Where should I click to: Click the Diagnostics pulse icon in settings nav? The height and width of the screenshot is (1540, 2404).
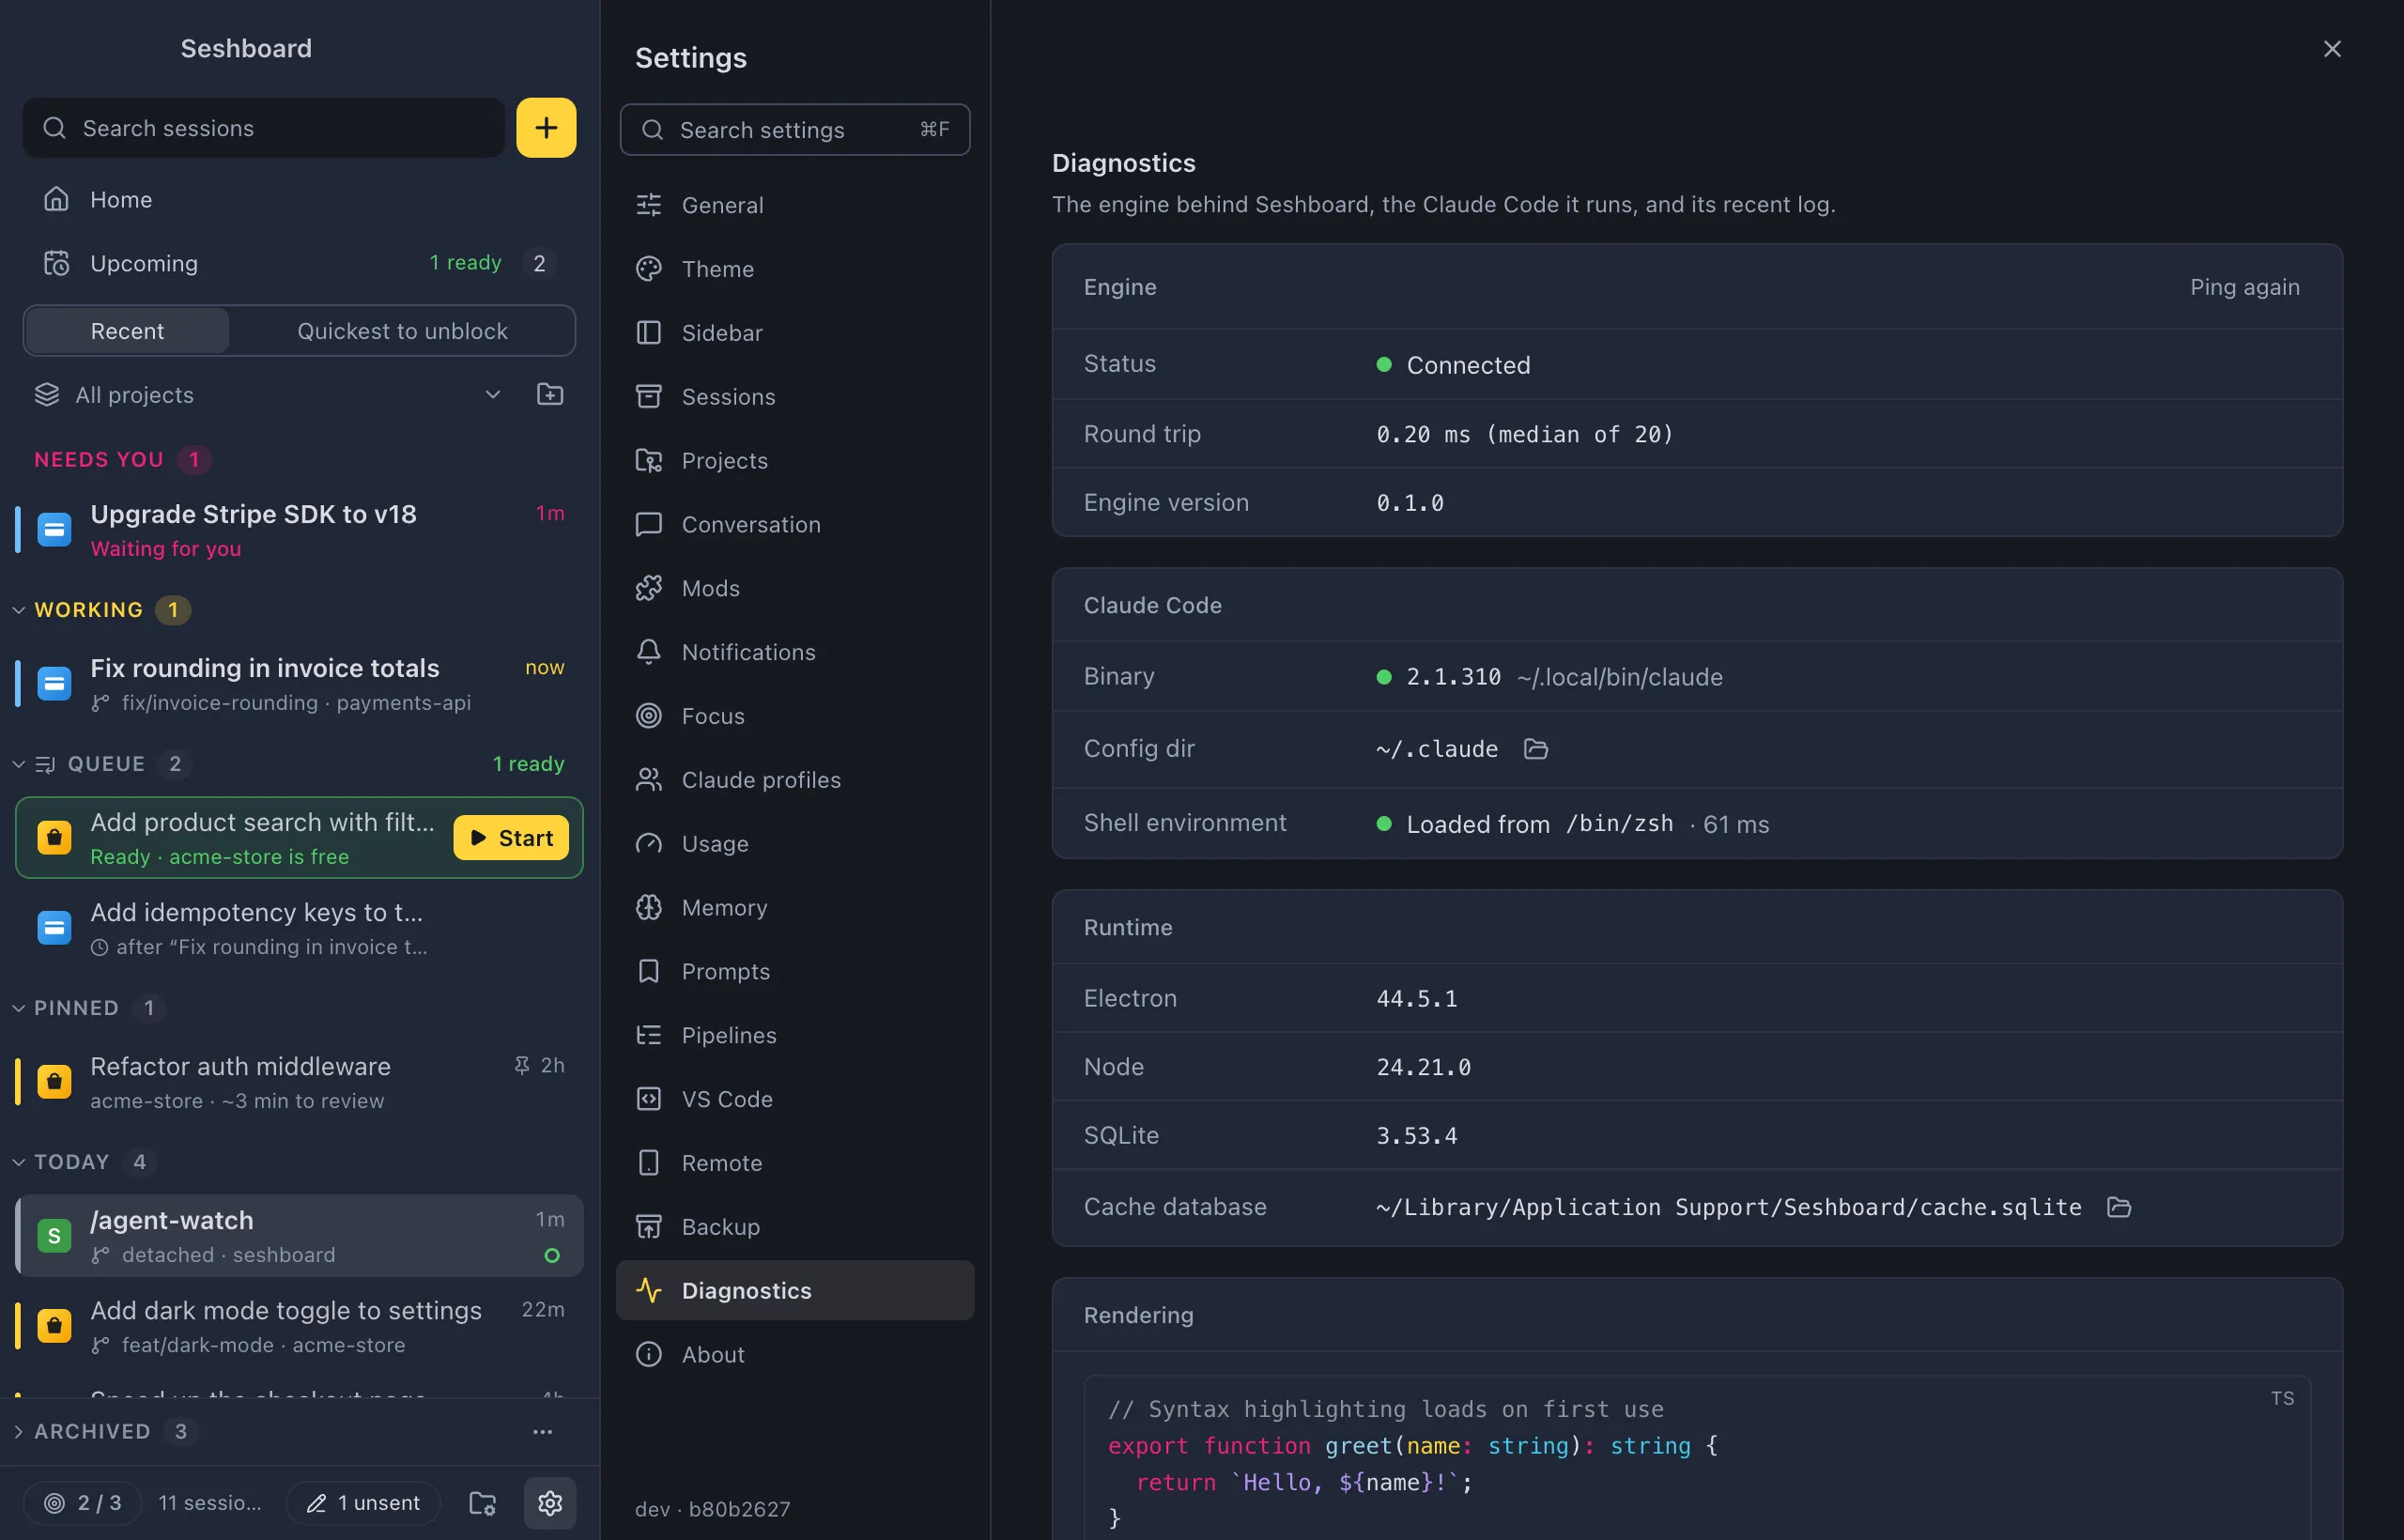coord(649,1290)
